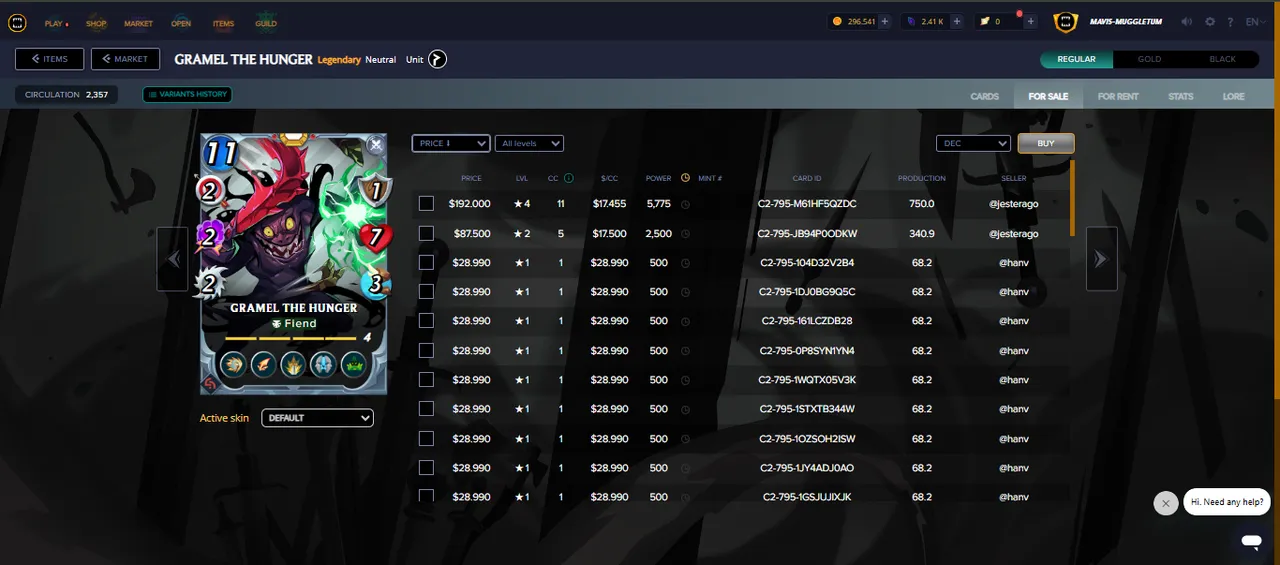Check the box for card C2-795-1DJ0BG9Q5C
The width and height of the screenshot is (1280, 565).
coord(426,292)
